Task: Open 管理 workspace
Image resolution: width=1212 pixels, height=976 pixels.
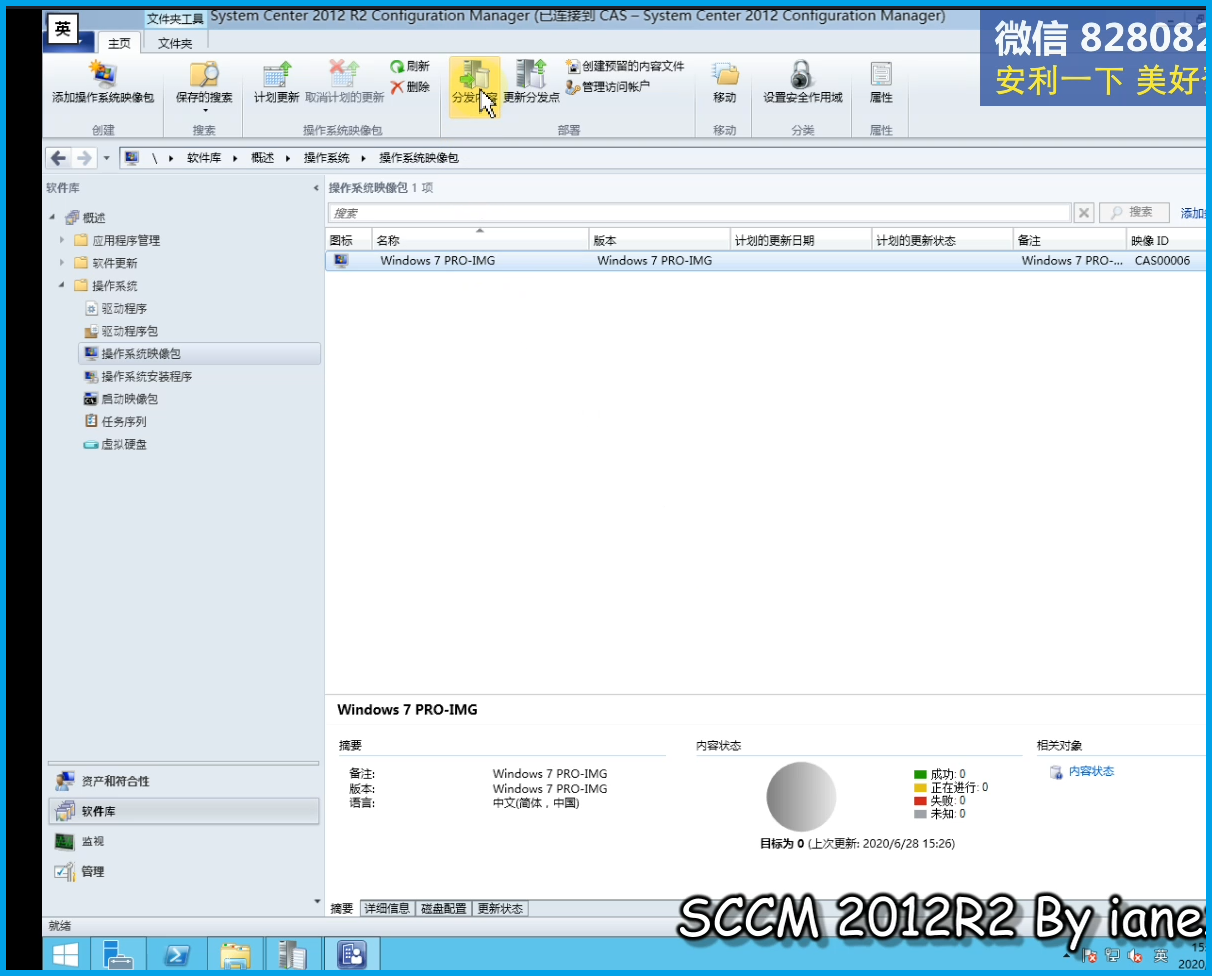Action: [184, 871]
